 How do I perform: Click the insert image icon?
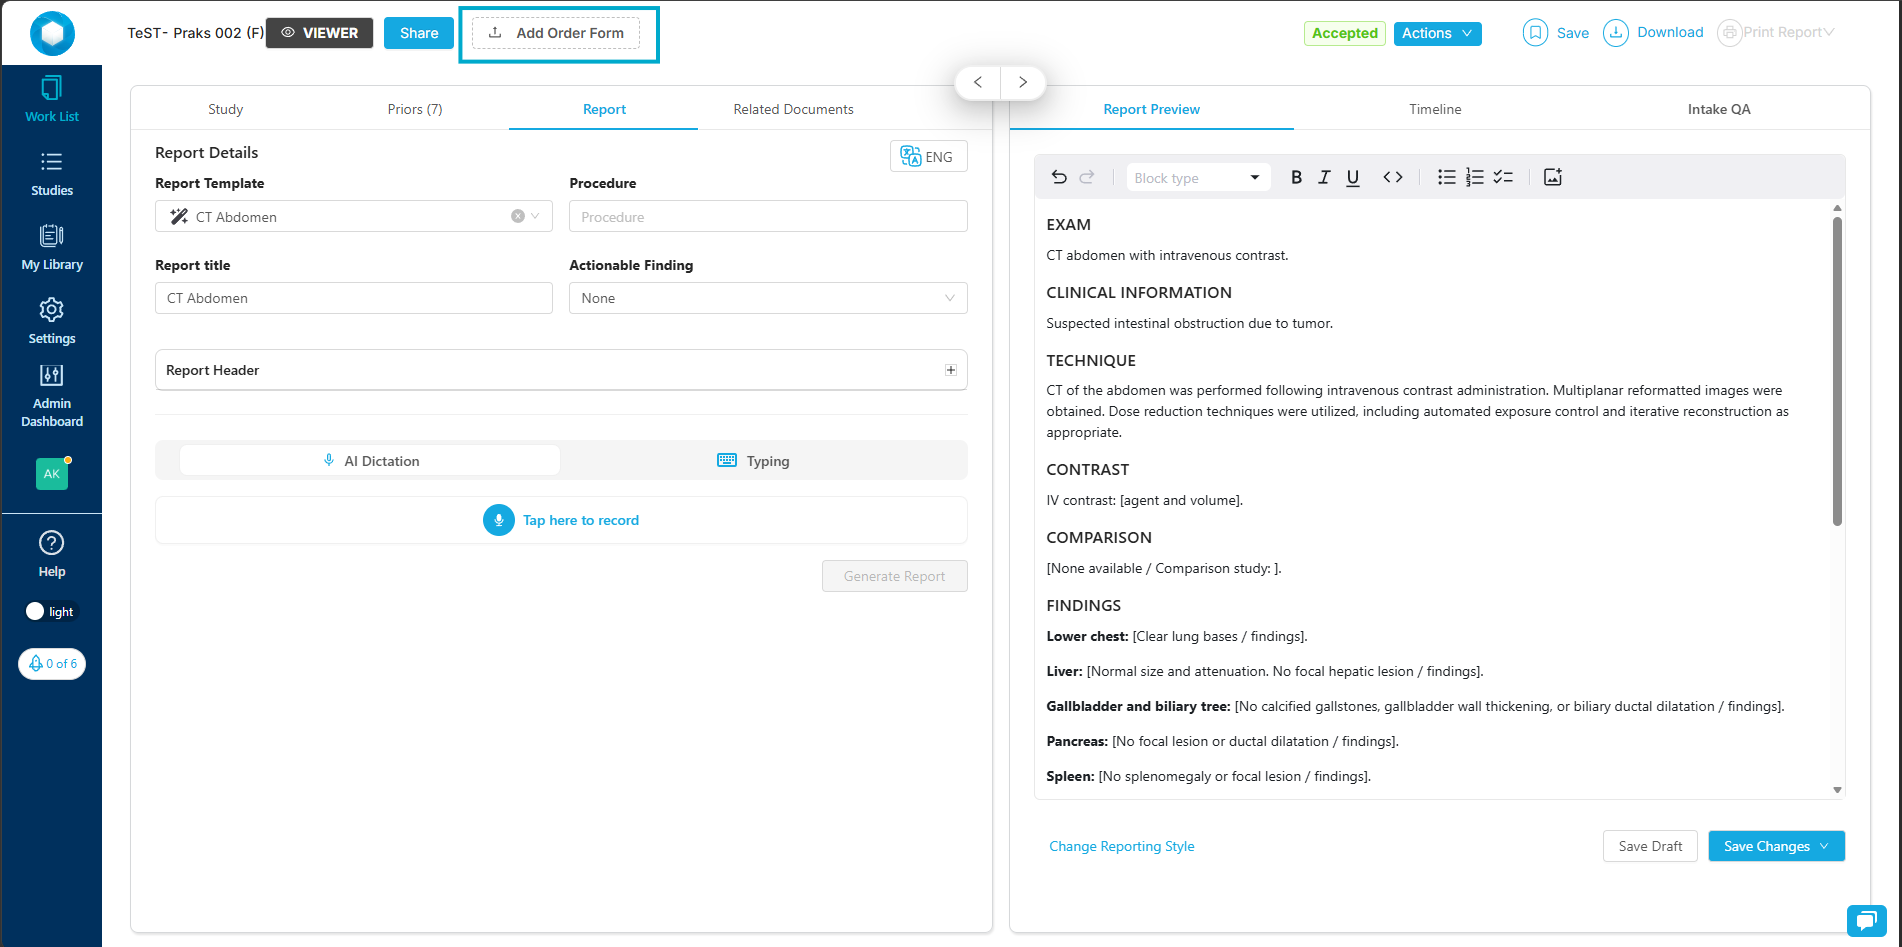(1552, 177)
